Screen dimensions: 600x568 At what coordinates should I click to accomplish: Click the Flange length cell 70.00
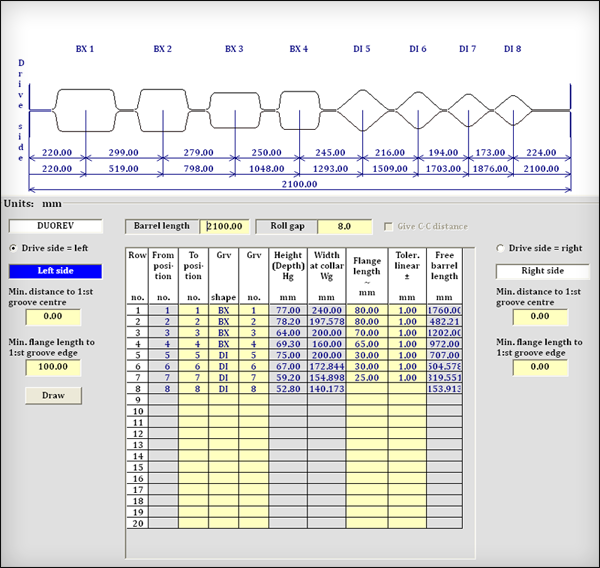click(x=367, y=333)
